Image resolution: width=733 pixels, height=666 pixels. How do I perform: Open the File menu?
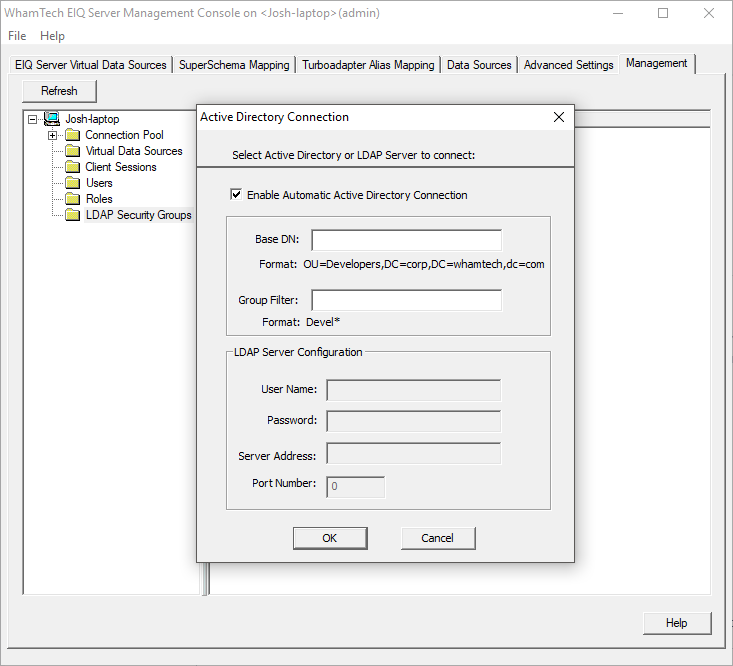click(x=17, y=36)
